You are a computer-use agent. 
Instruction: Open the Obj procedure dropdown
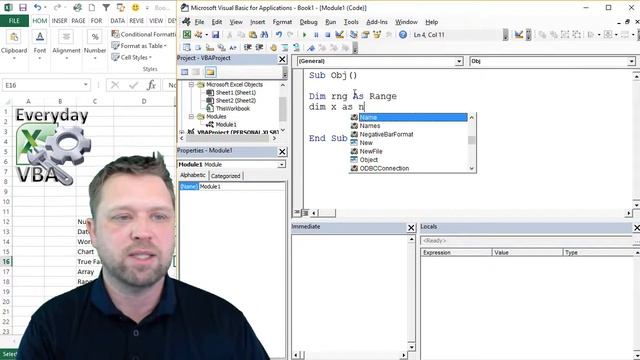pos(631,61)
